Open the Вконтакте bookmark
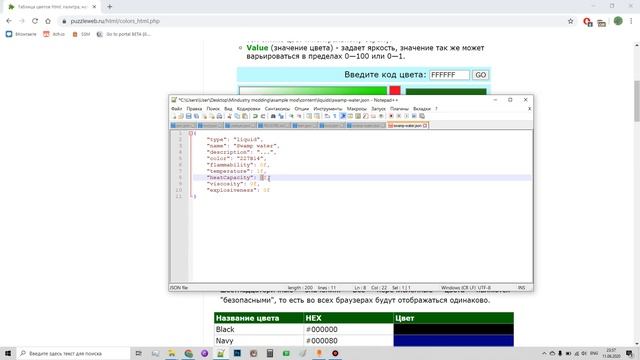 point(21,34)
